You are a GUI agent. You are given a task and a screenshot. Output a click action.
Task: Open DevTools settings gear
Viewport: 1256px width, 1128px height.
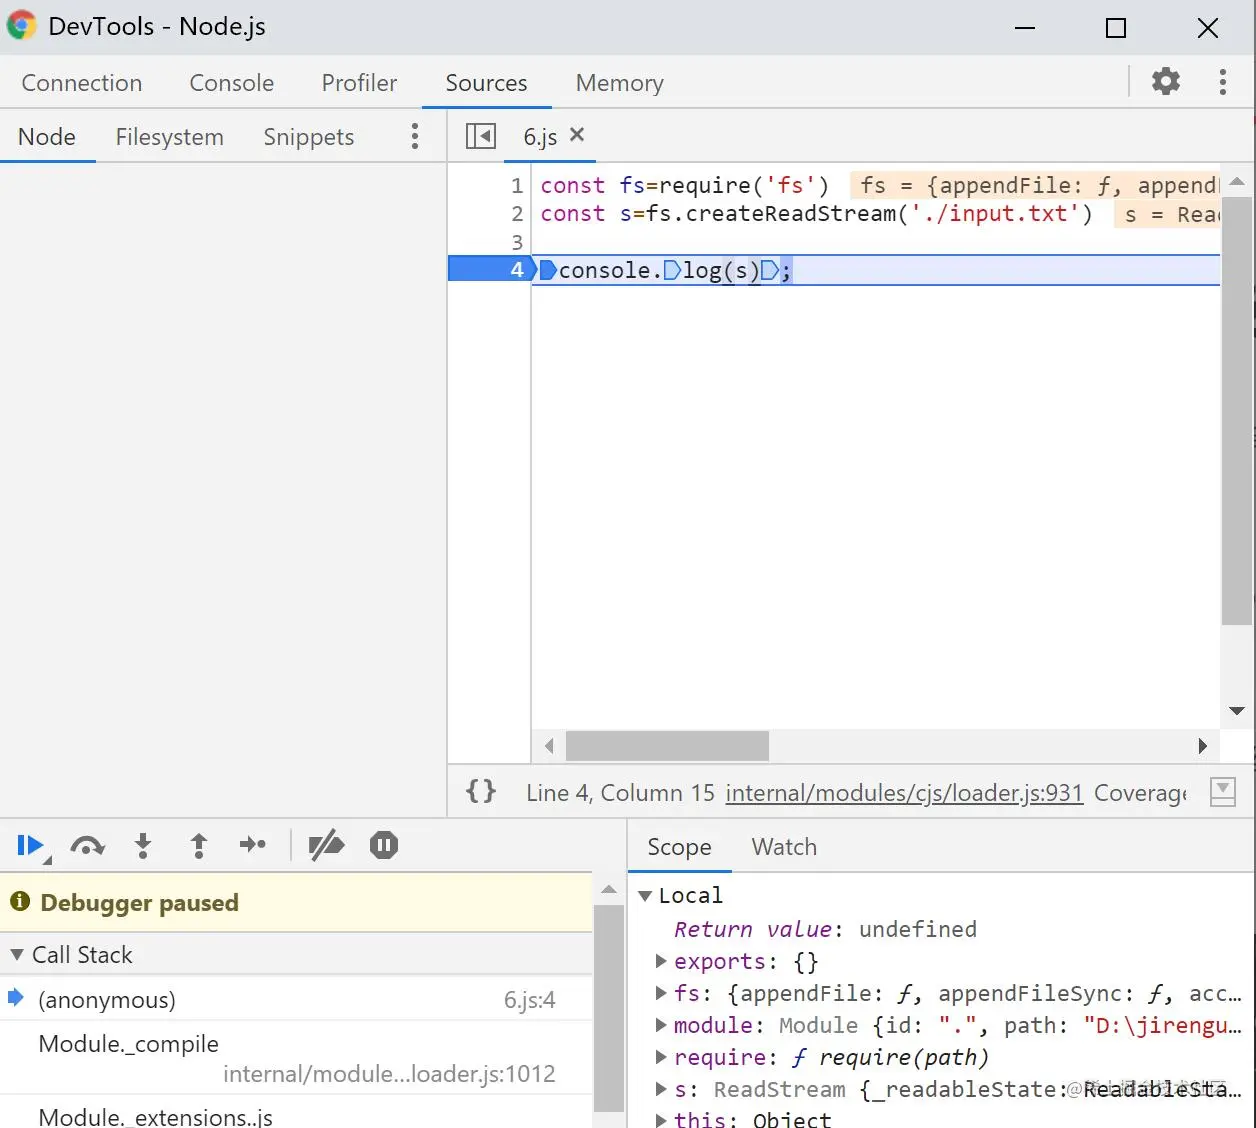click(1165, 82)
